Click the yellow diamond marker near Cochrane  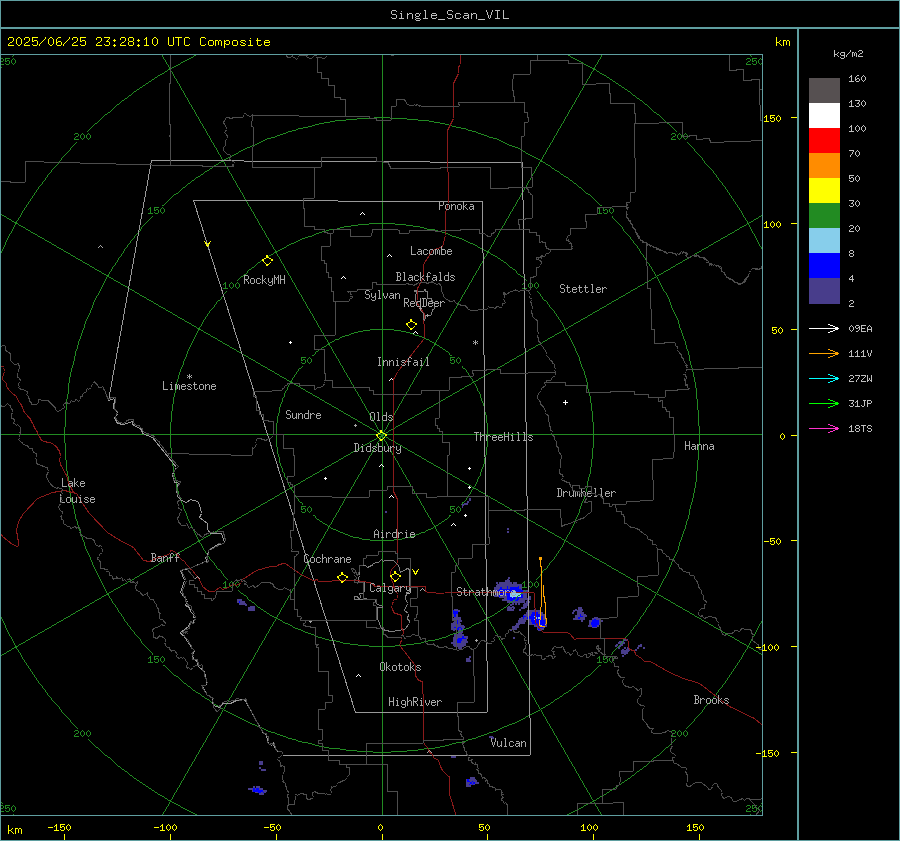tap(342, 578)
